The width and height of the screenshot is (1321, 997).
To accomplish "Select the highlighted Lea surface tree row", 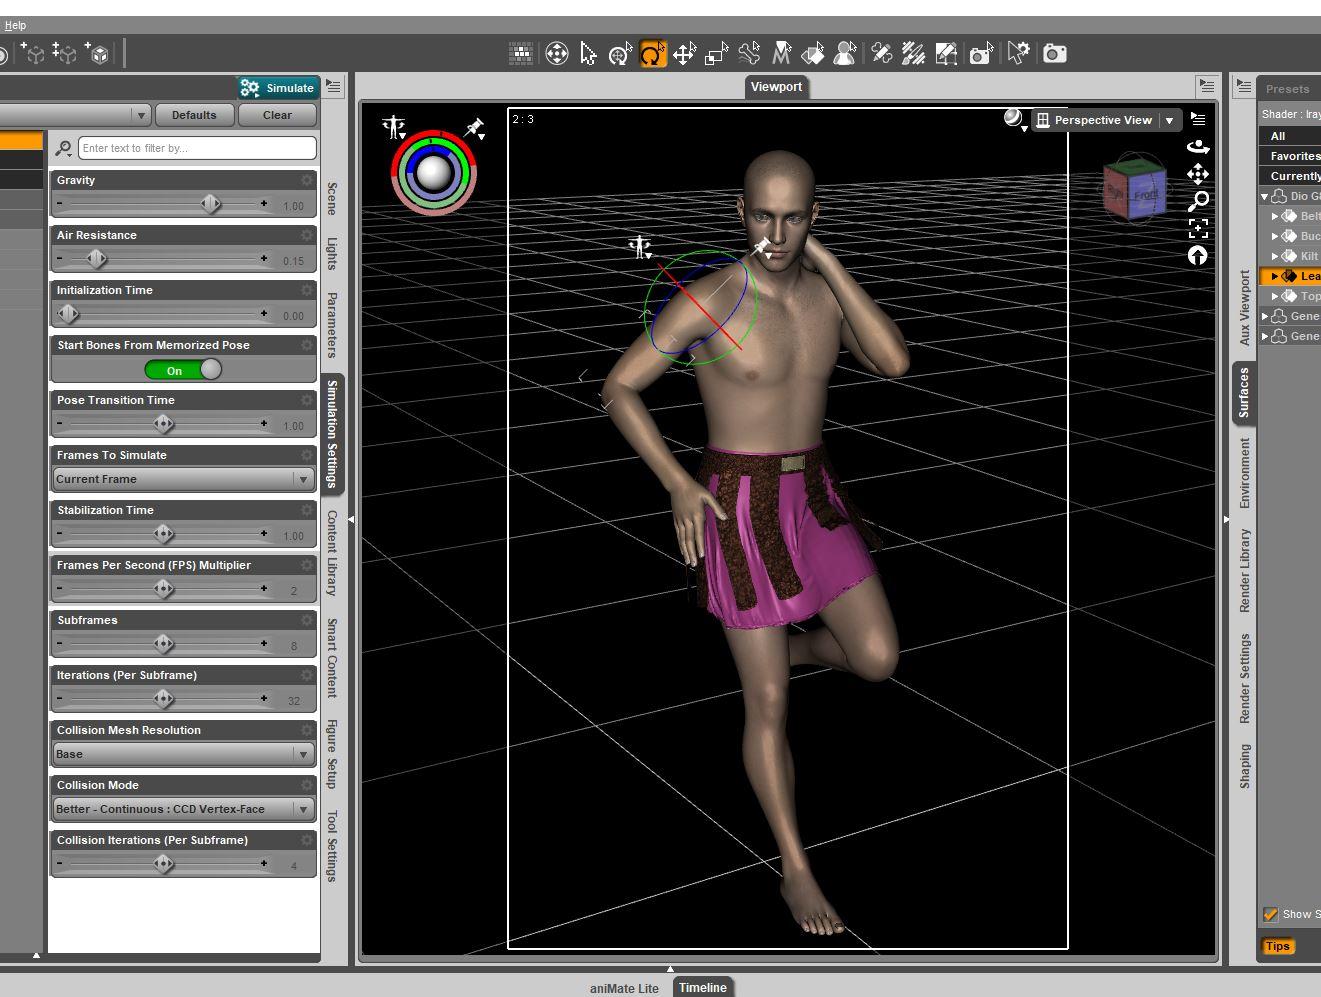I will (1290, 276).
